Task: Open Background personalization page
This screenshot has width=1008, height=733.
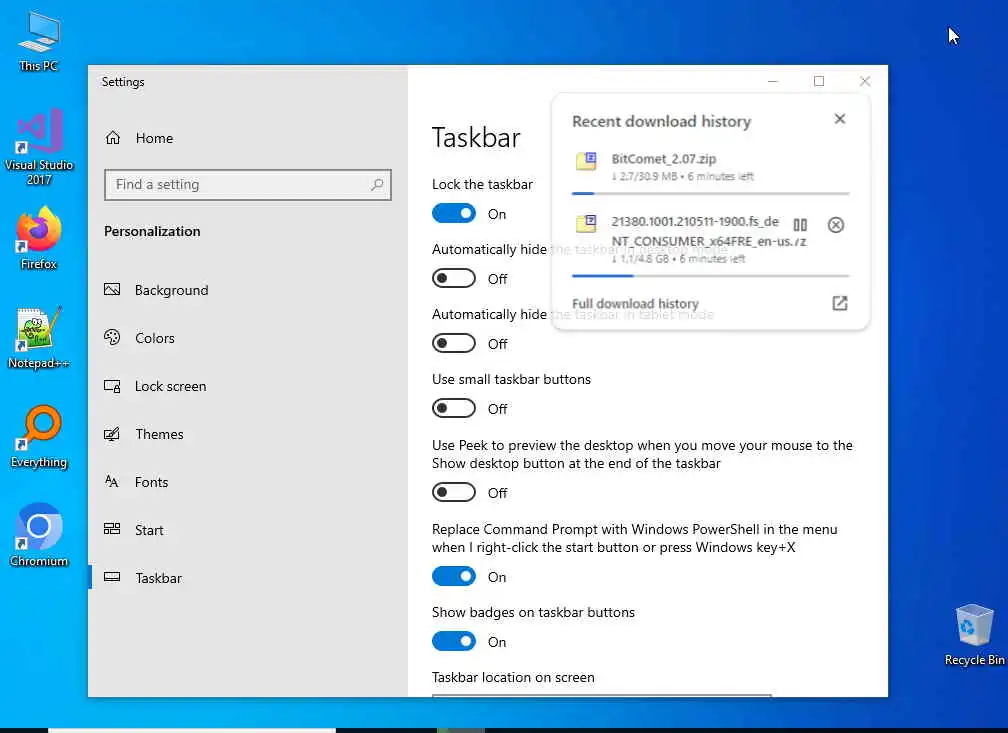Action: coord(172,290)
